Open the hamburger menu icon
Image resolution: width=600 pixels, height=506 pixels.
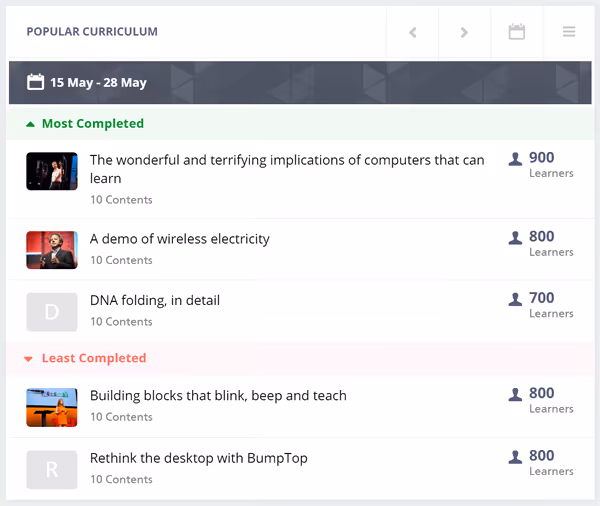click(569, 32)
